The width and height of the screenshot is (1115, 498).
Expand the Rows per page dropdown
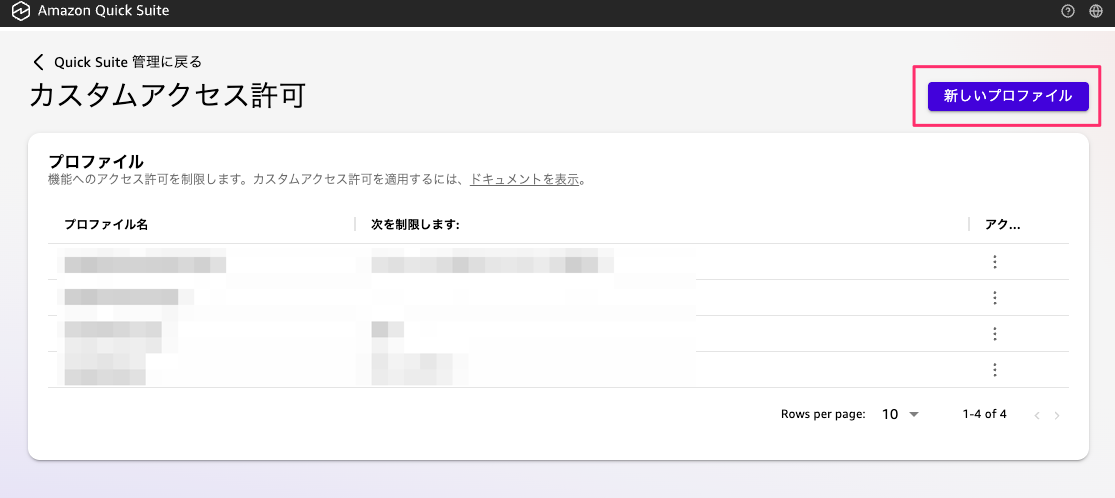(x=900, y=414)
